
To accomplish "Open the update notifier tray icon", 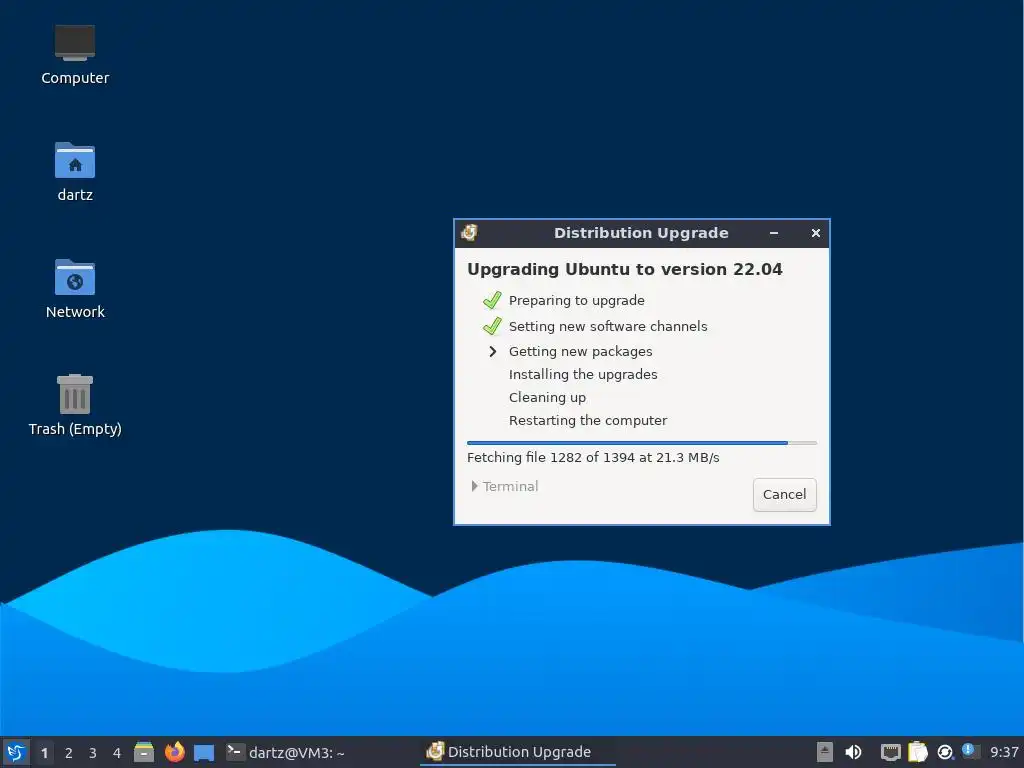I will (x=944, y=752).
